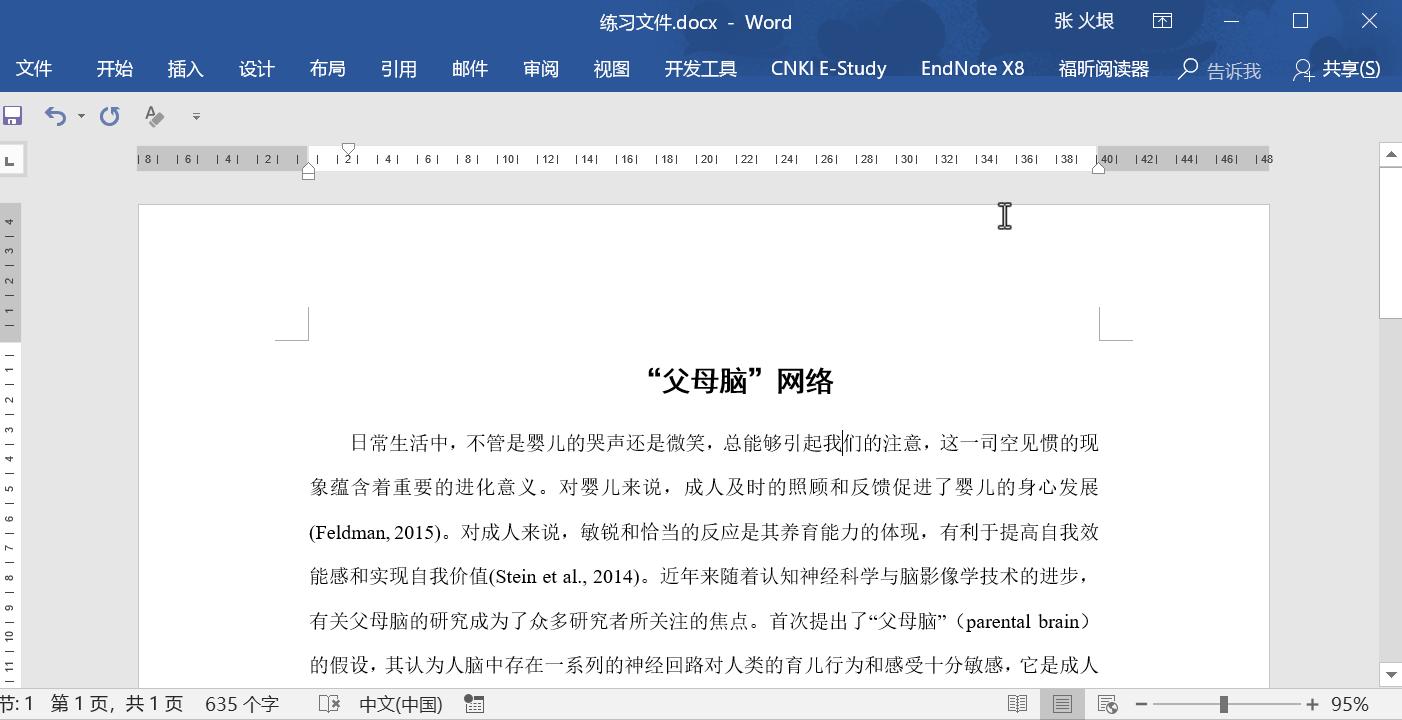Click the page count 第 1 页, 共 1 页

[x=118, y=704]
